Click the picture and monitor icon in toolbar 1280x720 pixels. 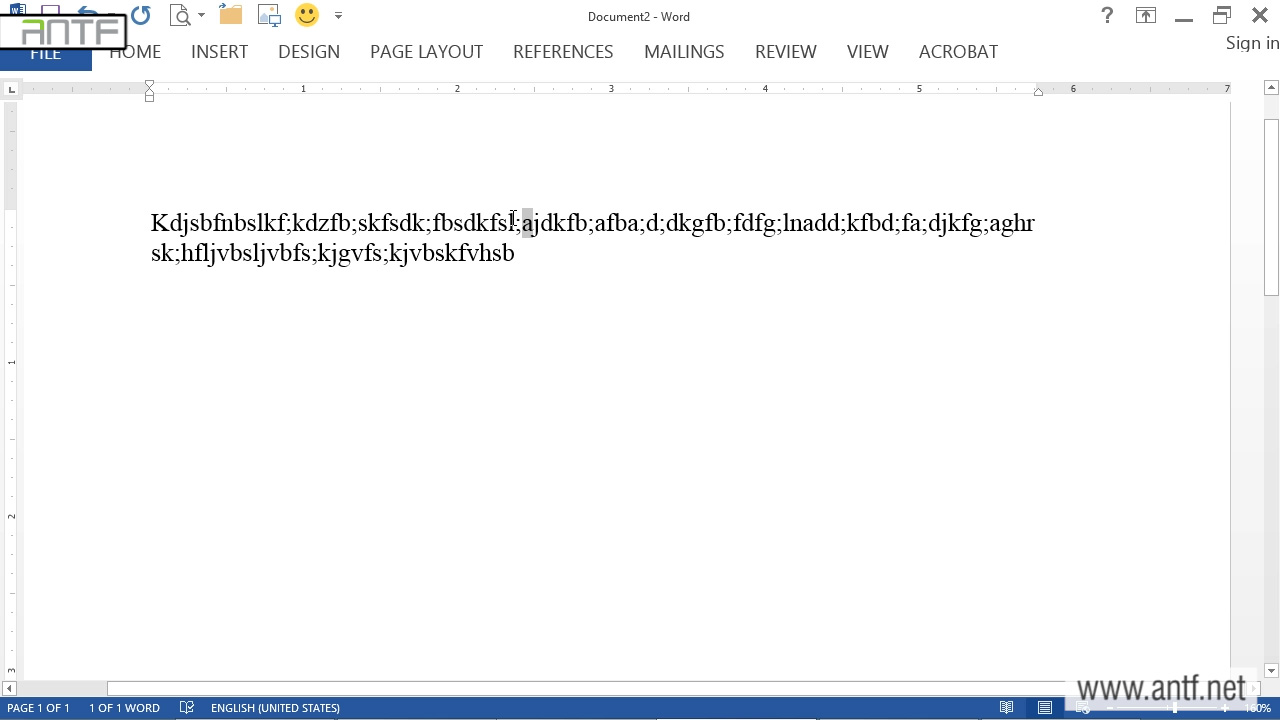click(x=269, y=16)
